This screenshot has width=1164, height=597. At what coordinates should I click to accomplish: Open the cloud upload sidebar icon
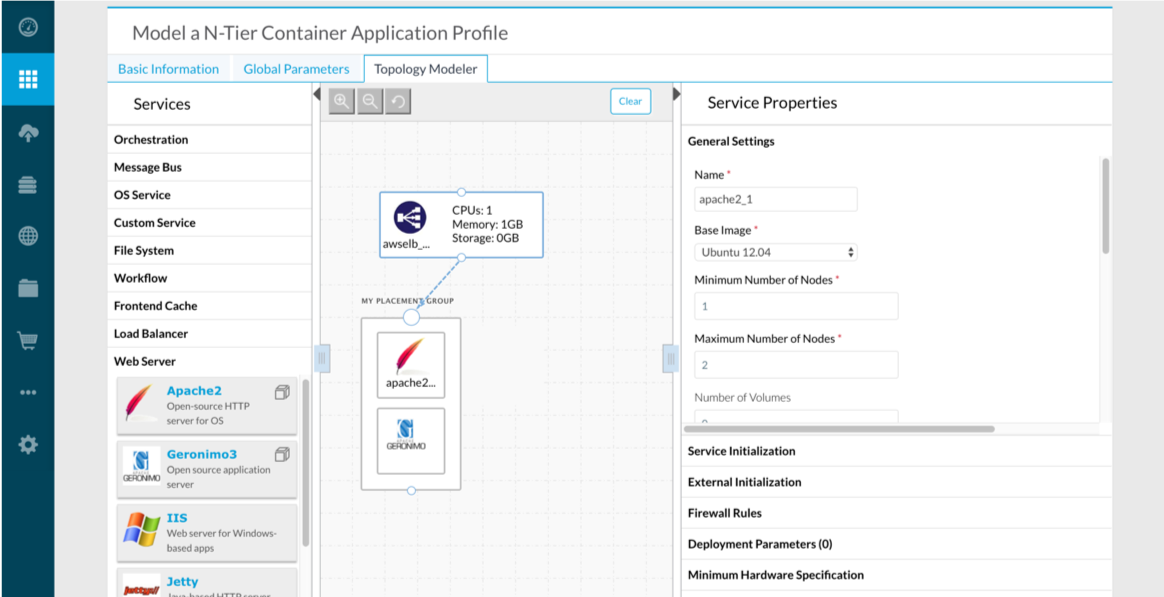27,133
